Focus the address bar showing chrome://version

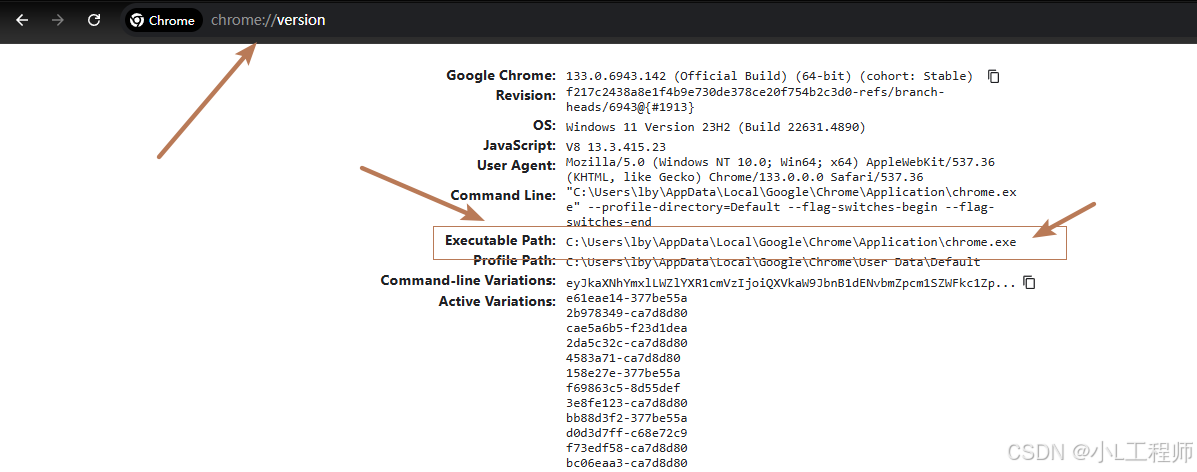(x=268, y=21)
